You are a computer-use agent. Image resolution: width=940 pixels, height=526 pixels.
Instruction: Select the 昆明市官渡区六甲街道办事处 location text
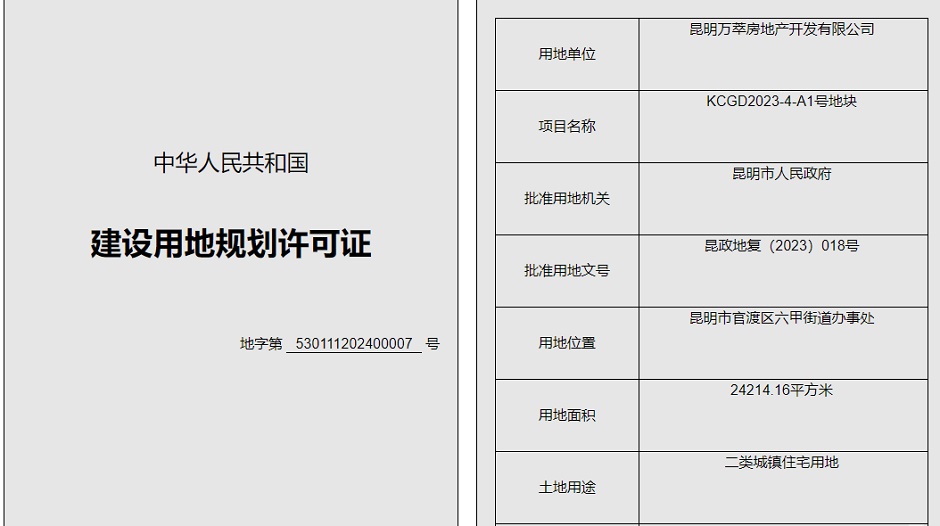781,318
